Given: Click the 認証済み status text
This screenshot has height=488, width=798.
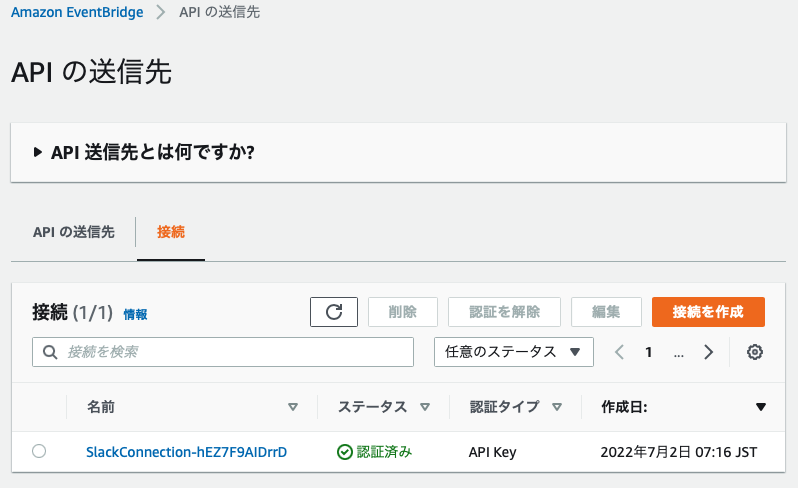Looking at the screenshot, I should (x=384, y=451).
